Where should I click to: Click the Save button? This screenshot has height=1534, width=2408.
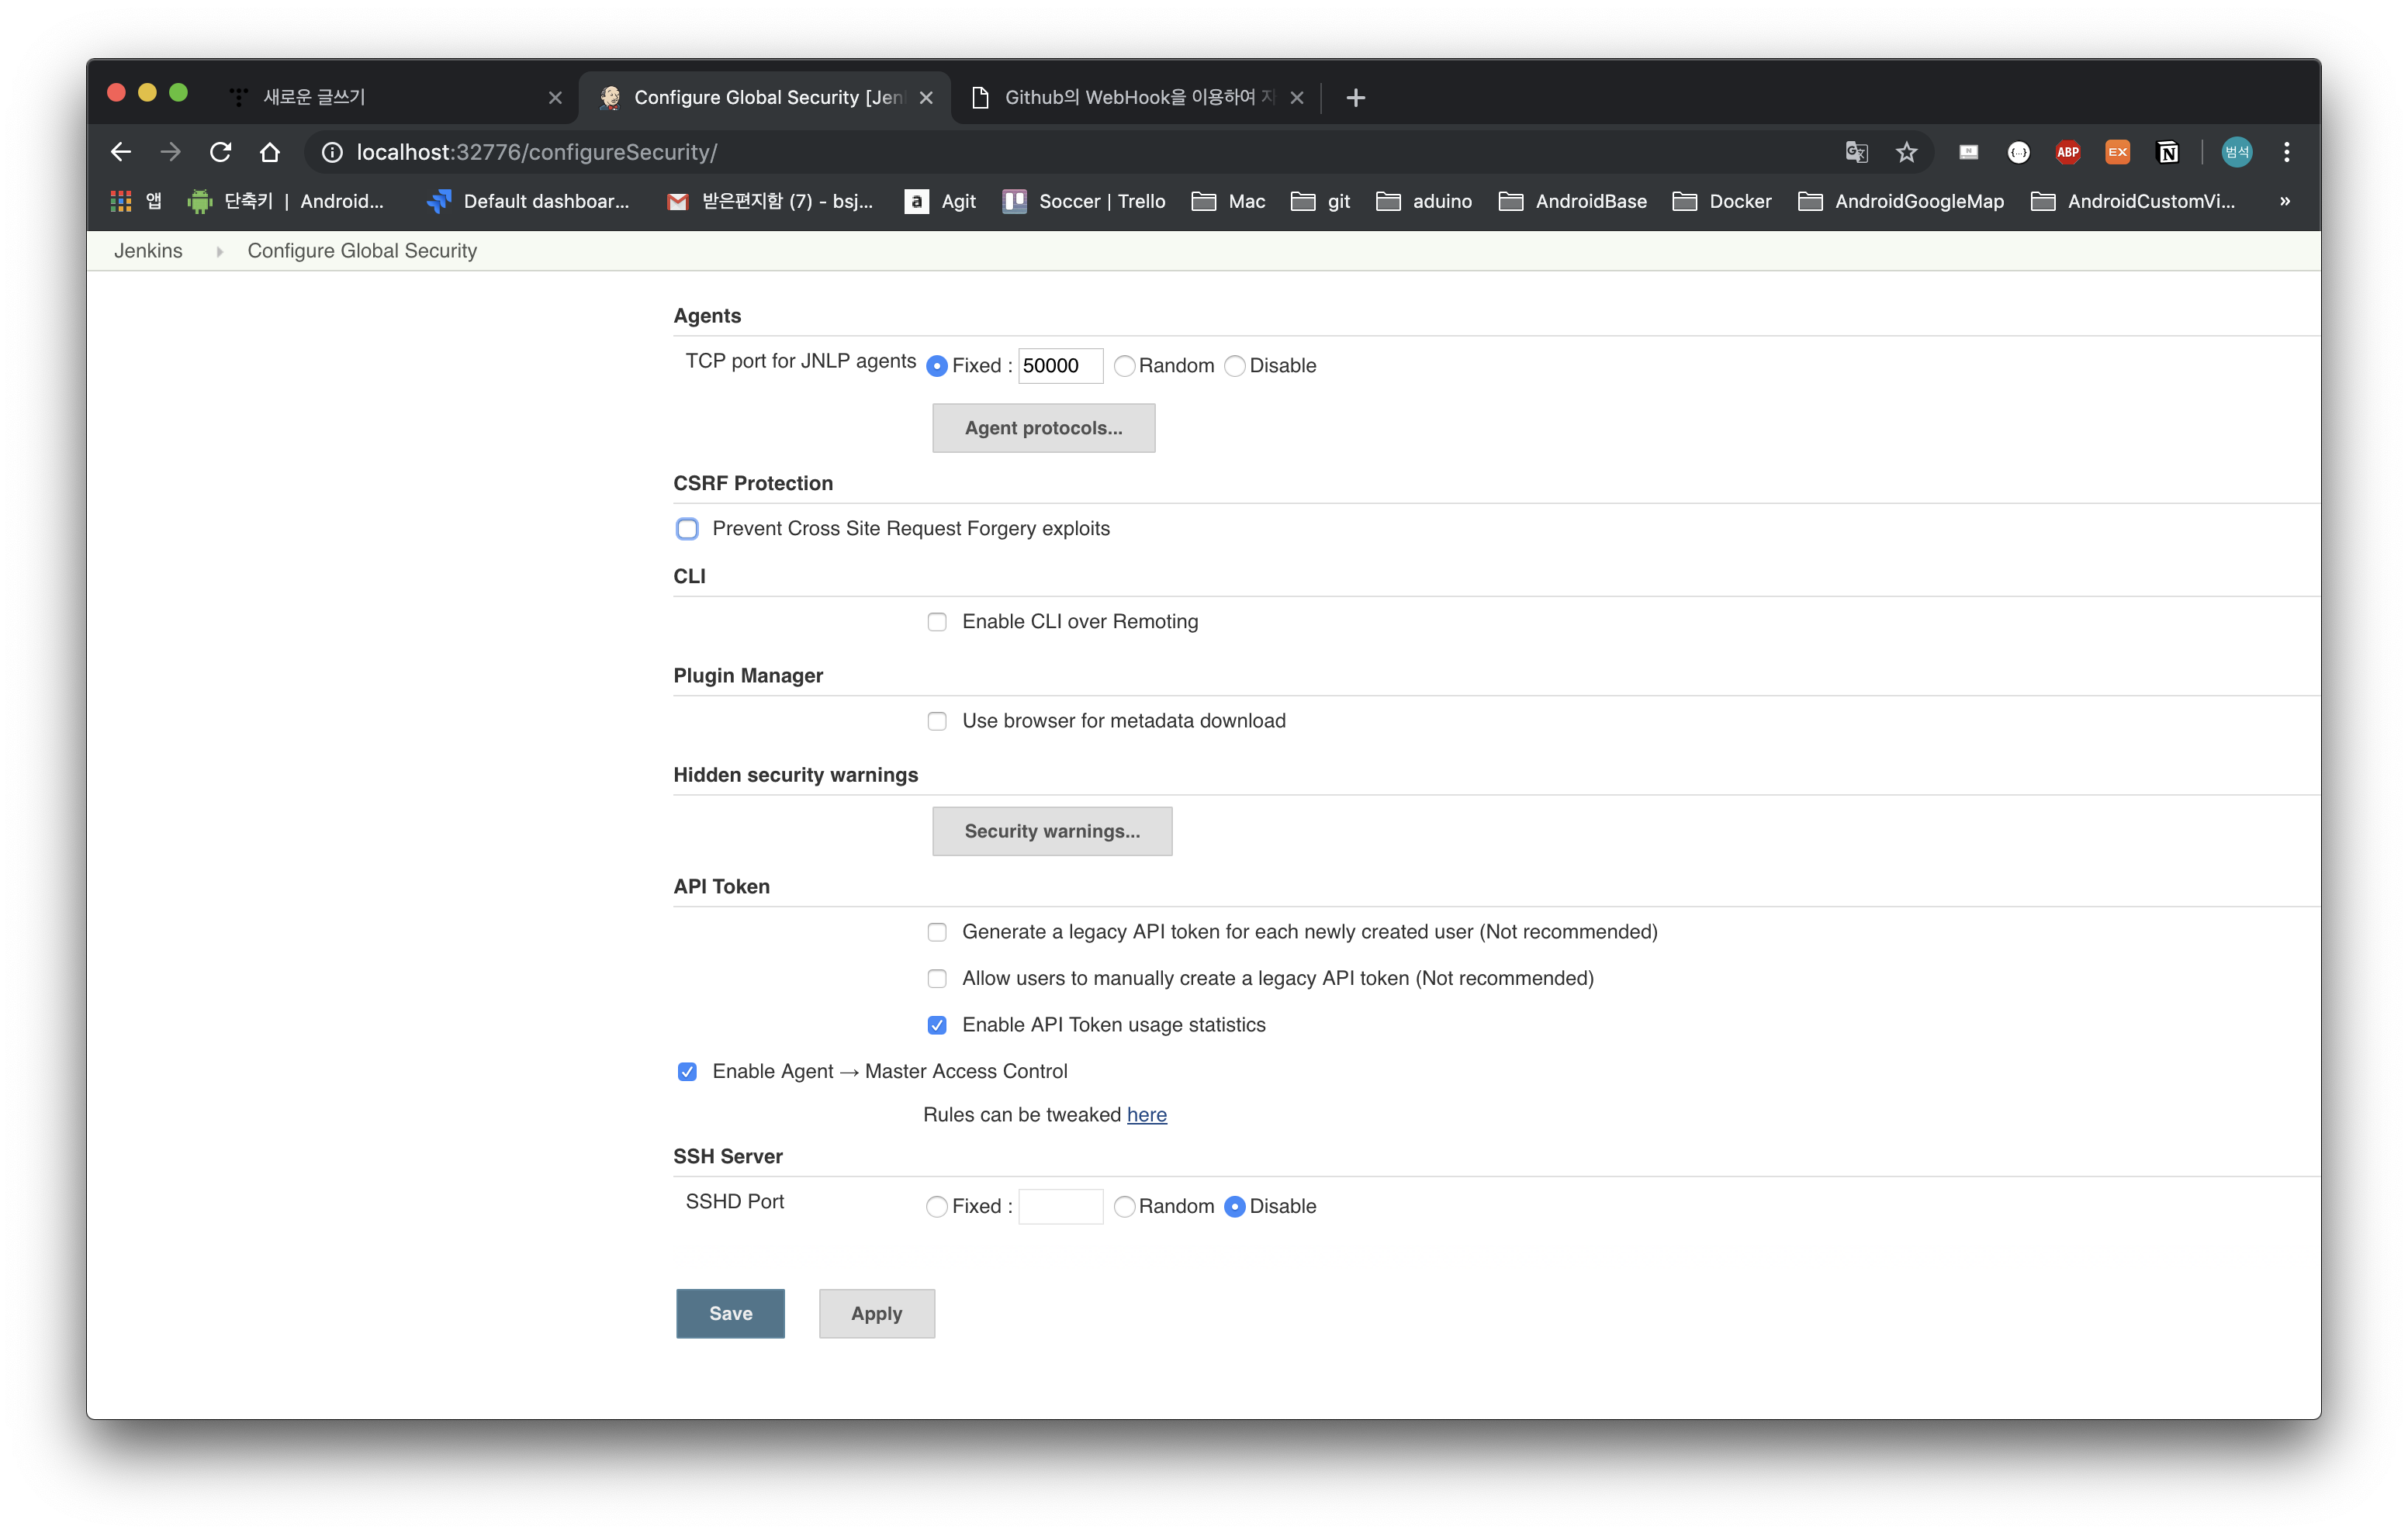730,1313
